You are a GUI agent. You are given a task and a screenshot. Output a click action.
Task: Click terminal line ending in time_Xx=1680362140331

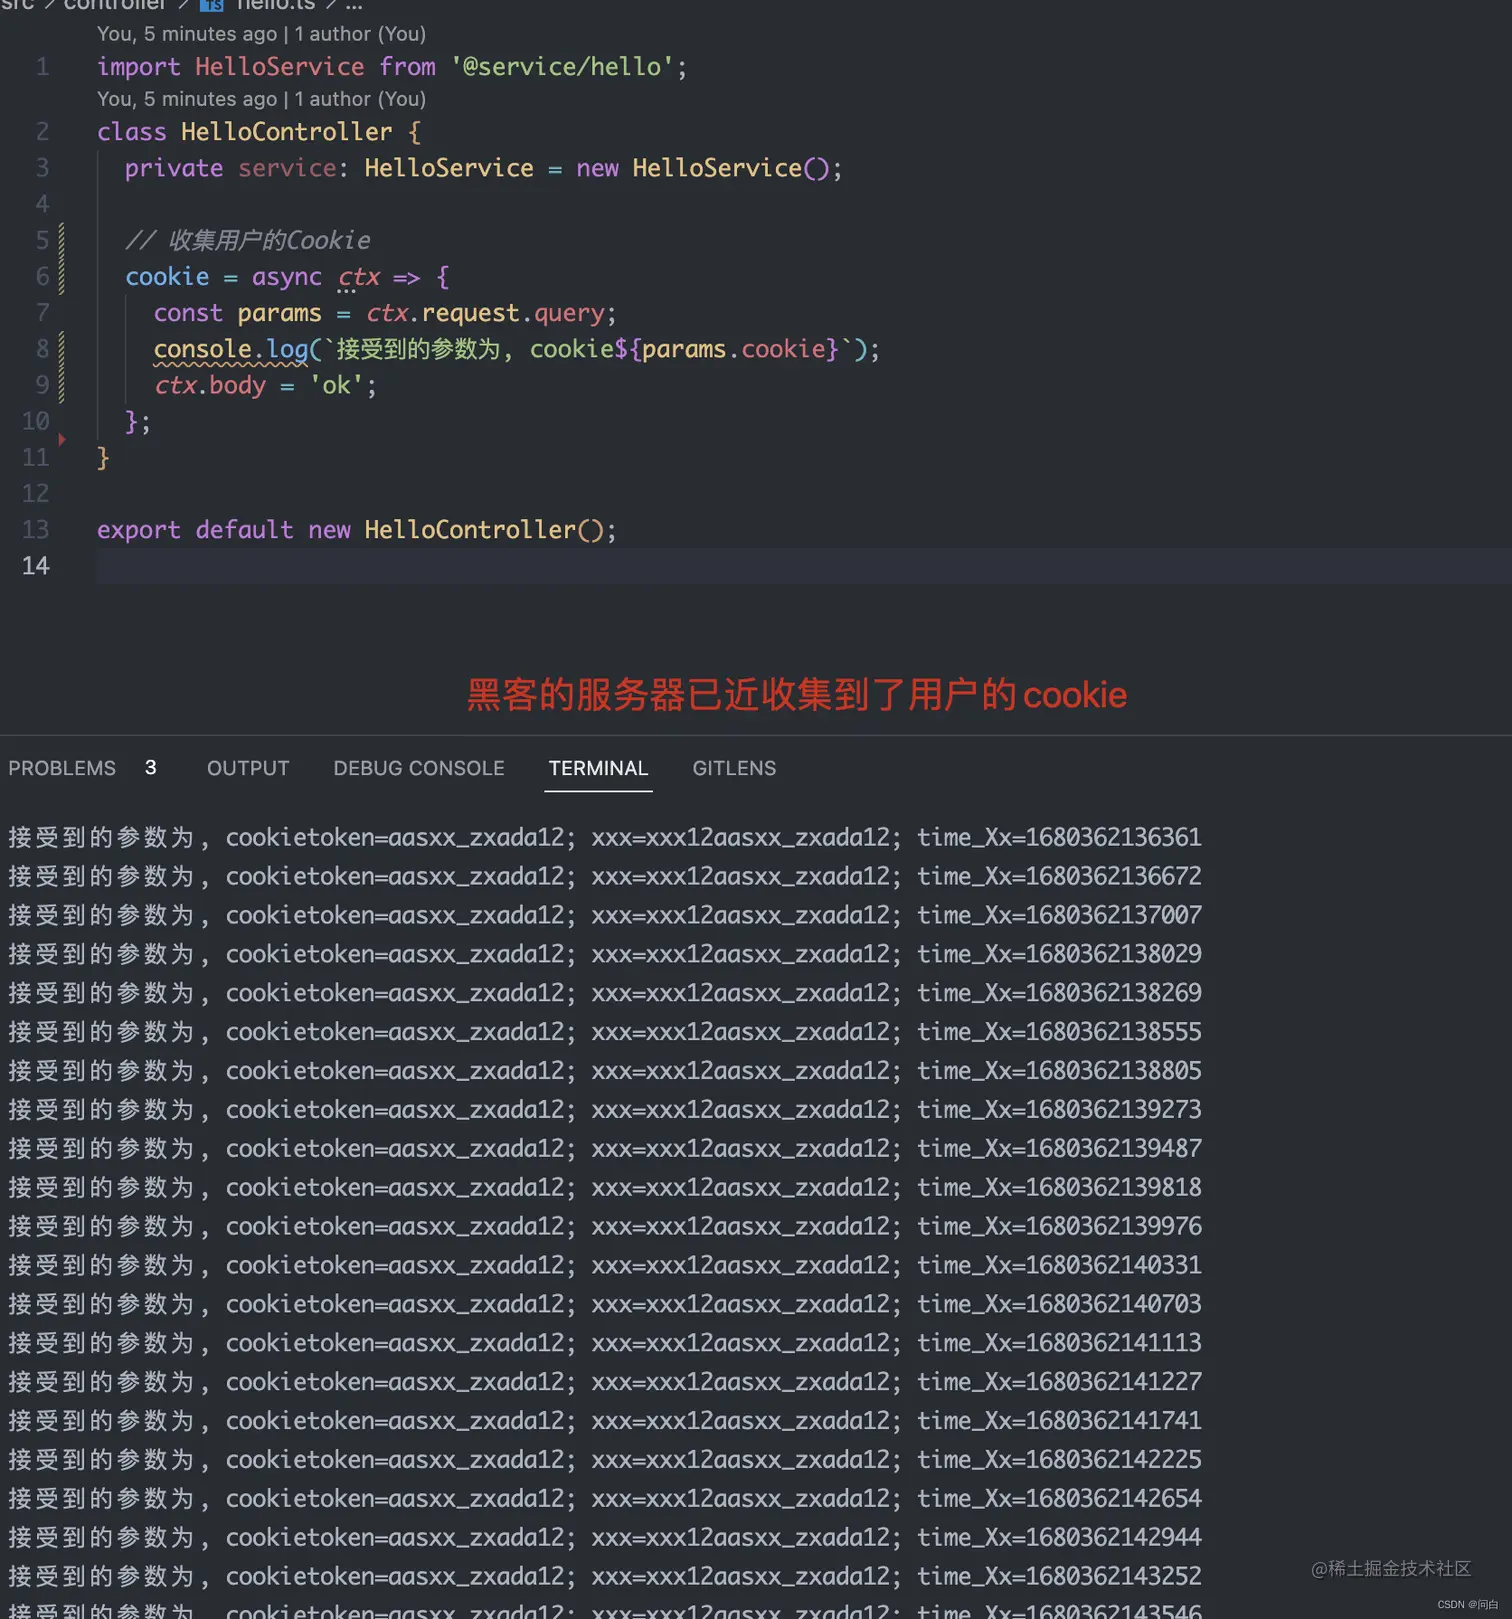tap(605, 1266)
